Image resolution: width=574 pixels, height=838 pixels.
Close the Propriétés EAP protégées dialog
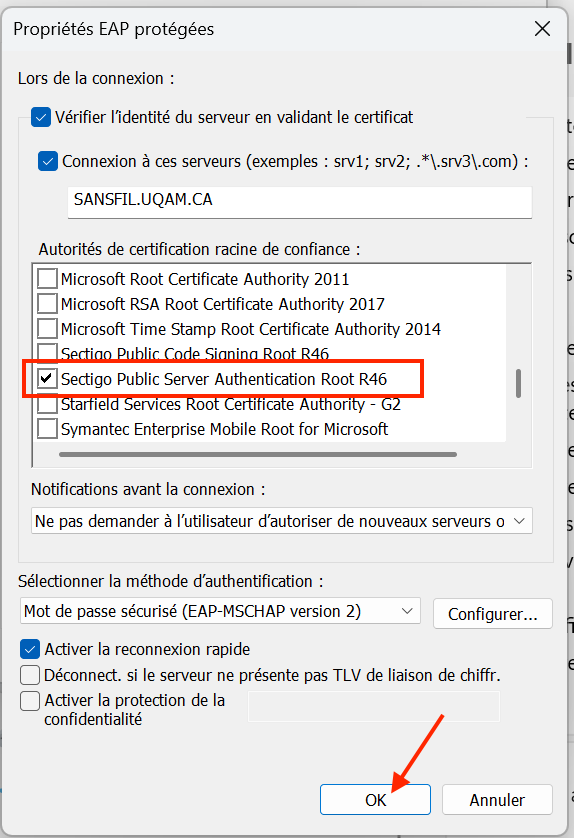[542, 29]
